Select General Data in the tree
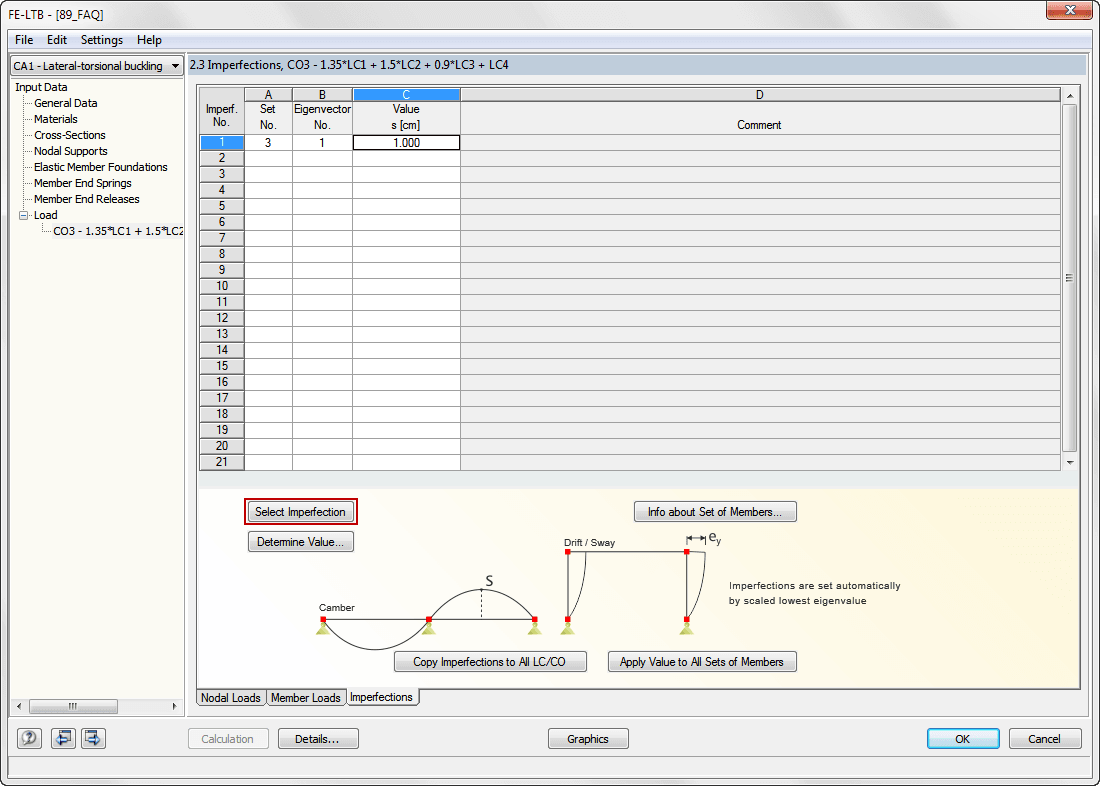The width and height of the screenshot is (1100, 786). [66, 103]
